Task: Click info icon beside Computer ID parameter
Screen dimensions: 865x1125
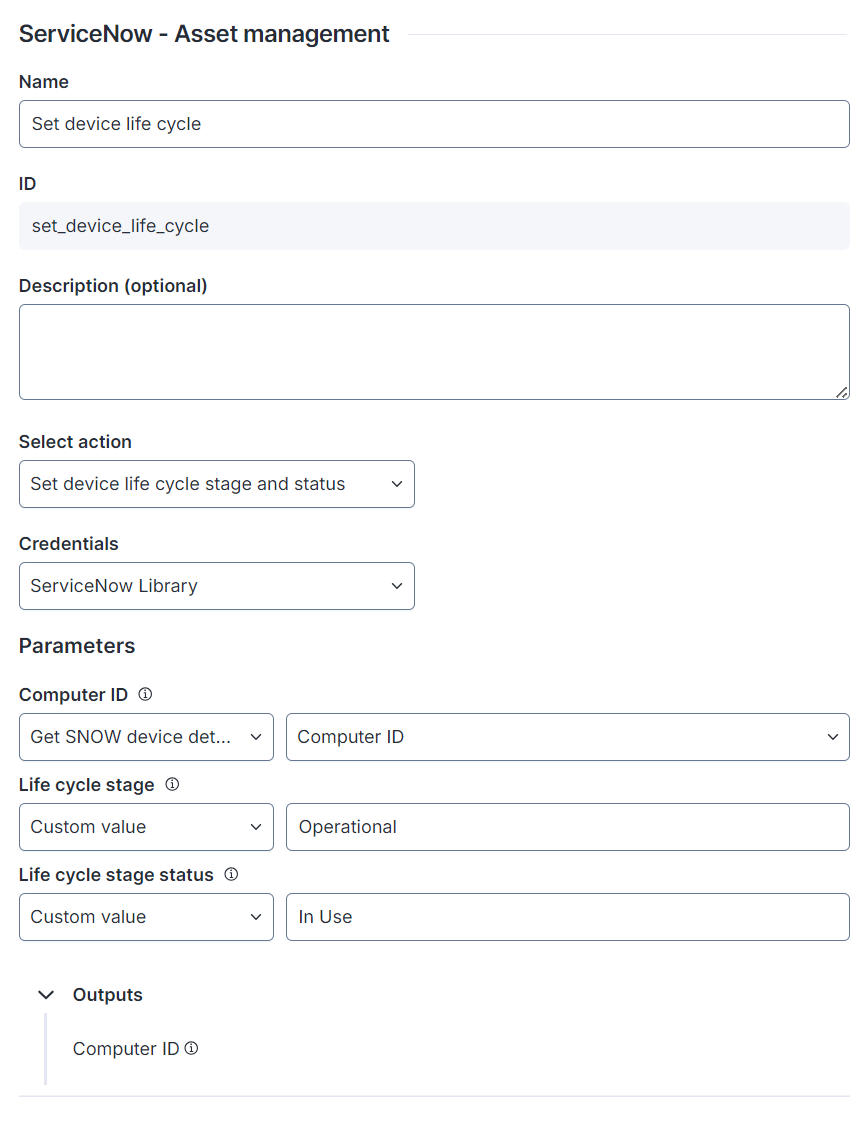Action: coord(145,694)
